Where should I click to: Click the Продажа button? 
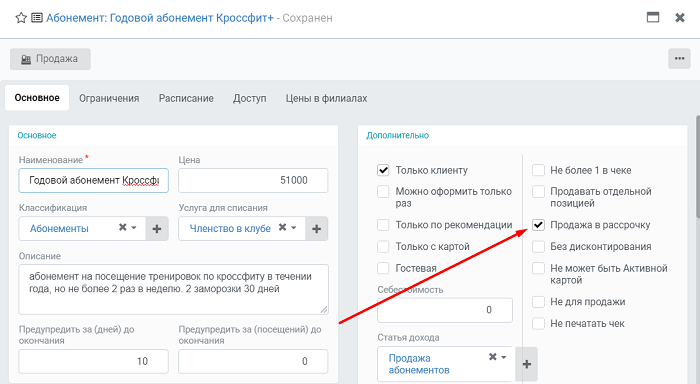[x=50, y=59]
